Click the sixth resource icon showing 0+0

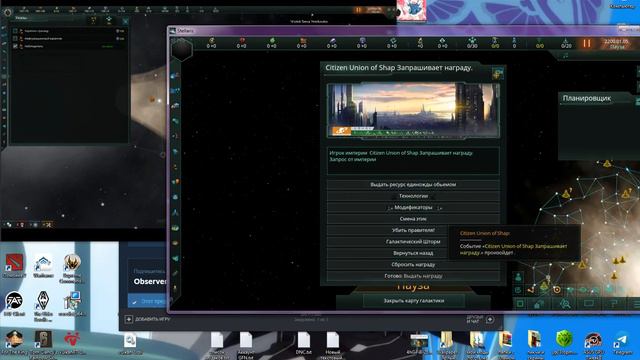pos(362,40)
